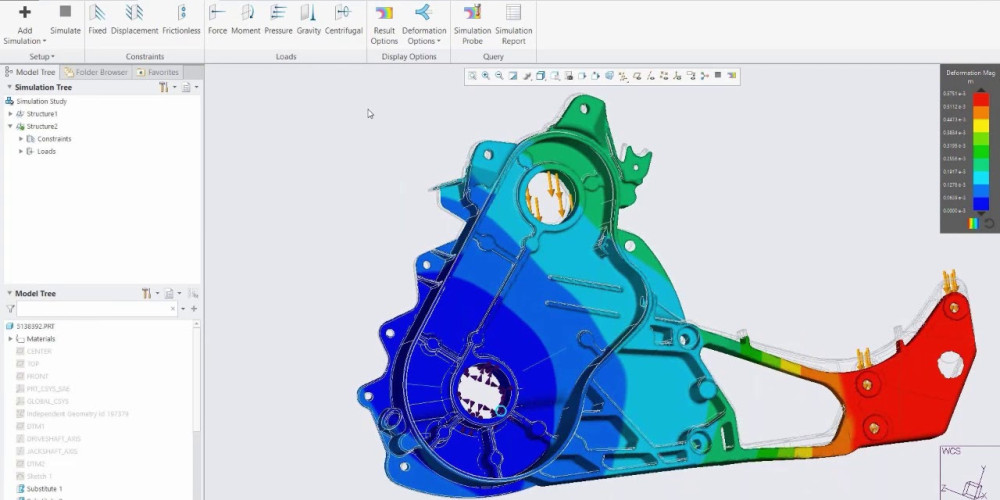The width and height of the screenshot is (1000, 500).
Task: Activate the Simulation Probe
Action: [x=472, y=26]
